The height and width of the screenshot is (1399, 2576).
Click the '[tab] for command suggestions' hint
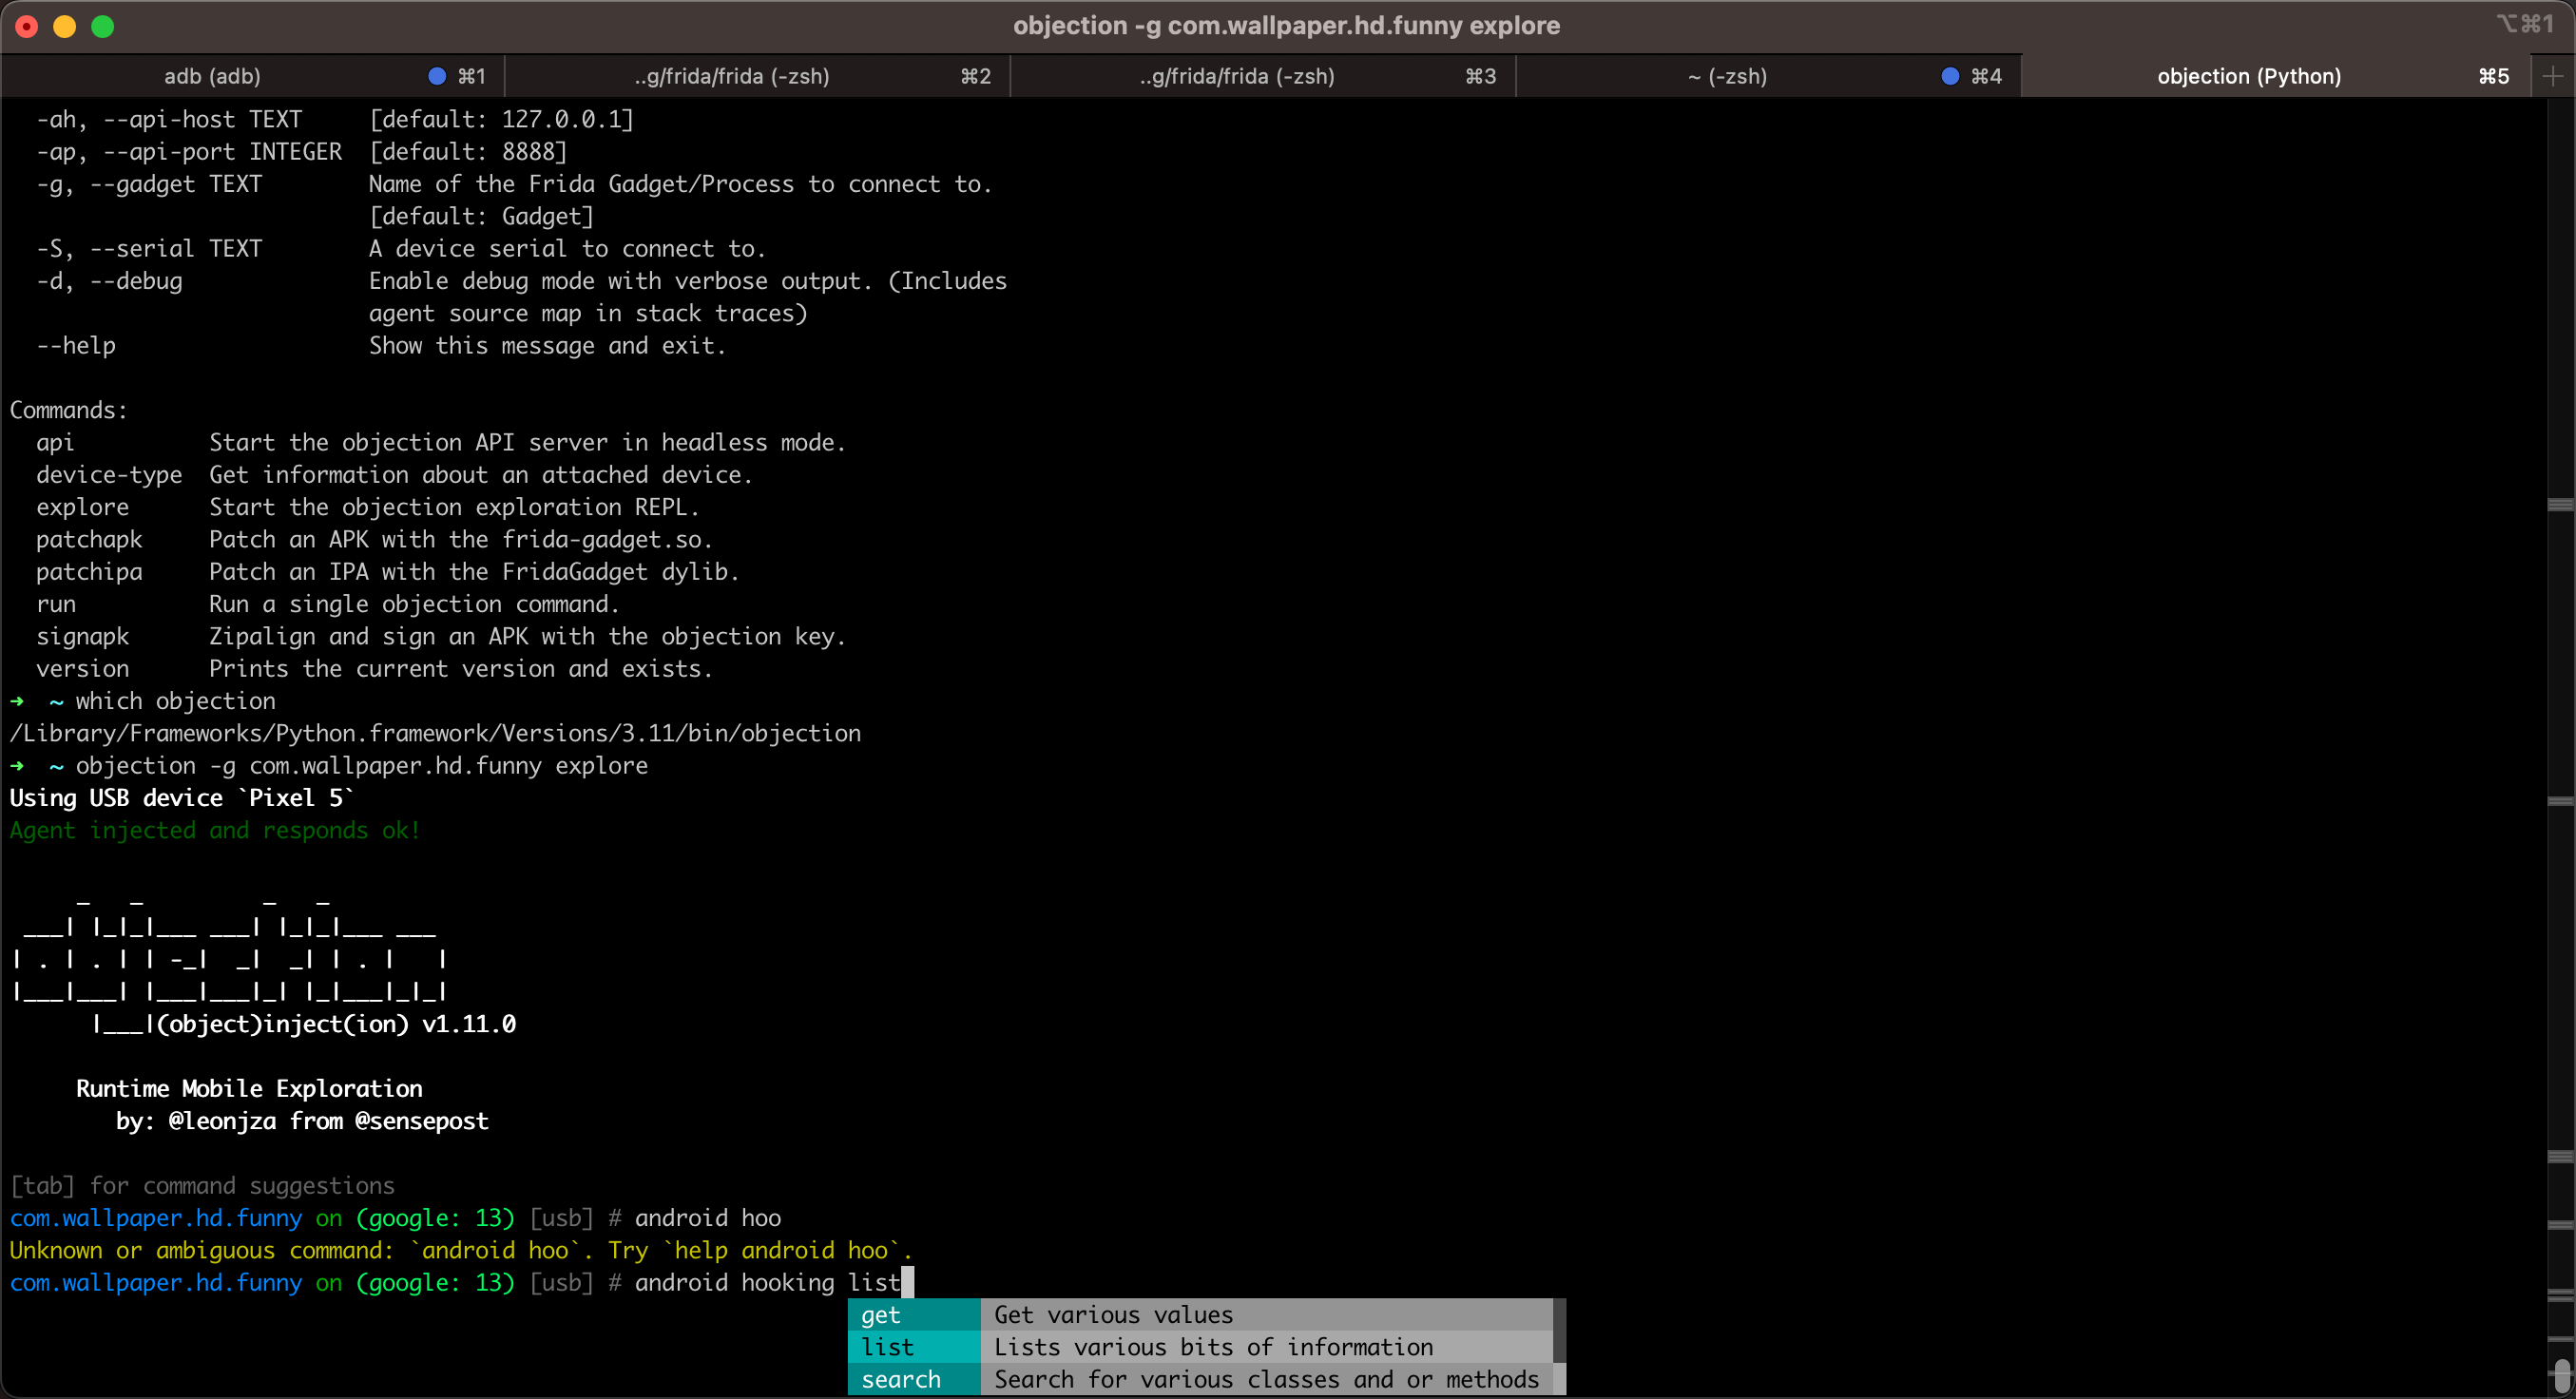pyautogui.click(x=202, y=1185)
